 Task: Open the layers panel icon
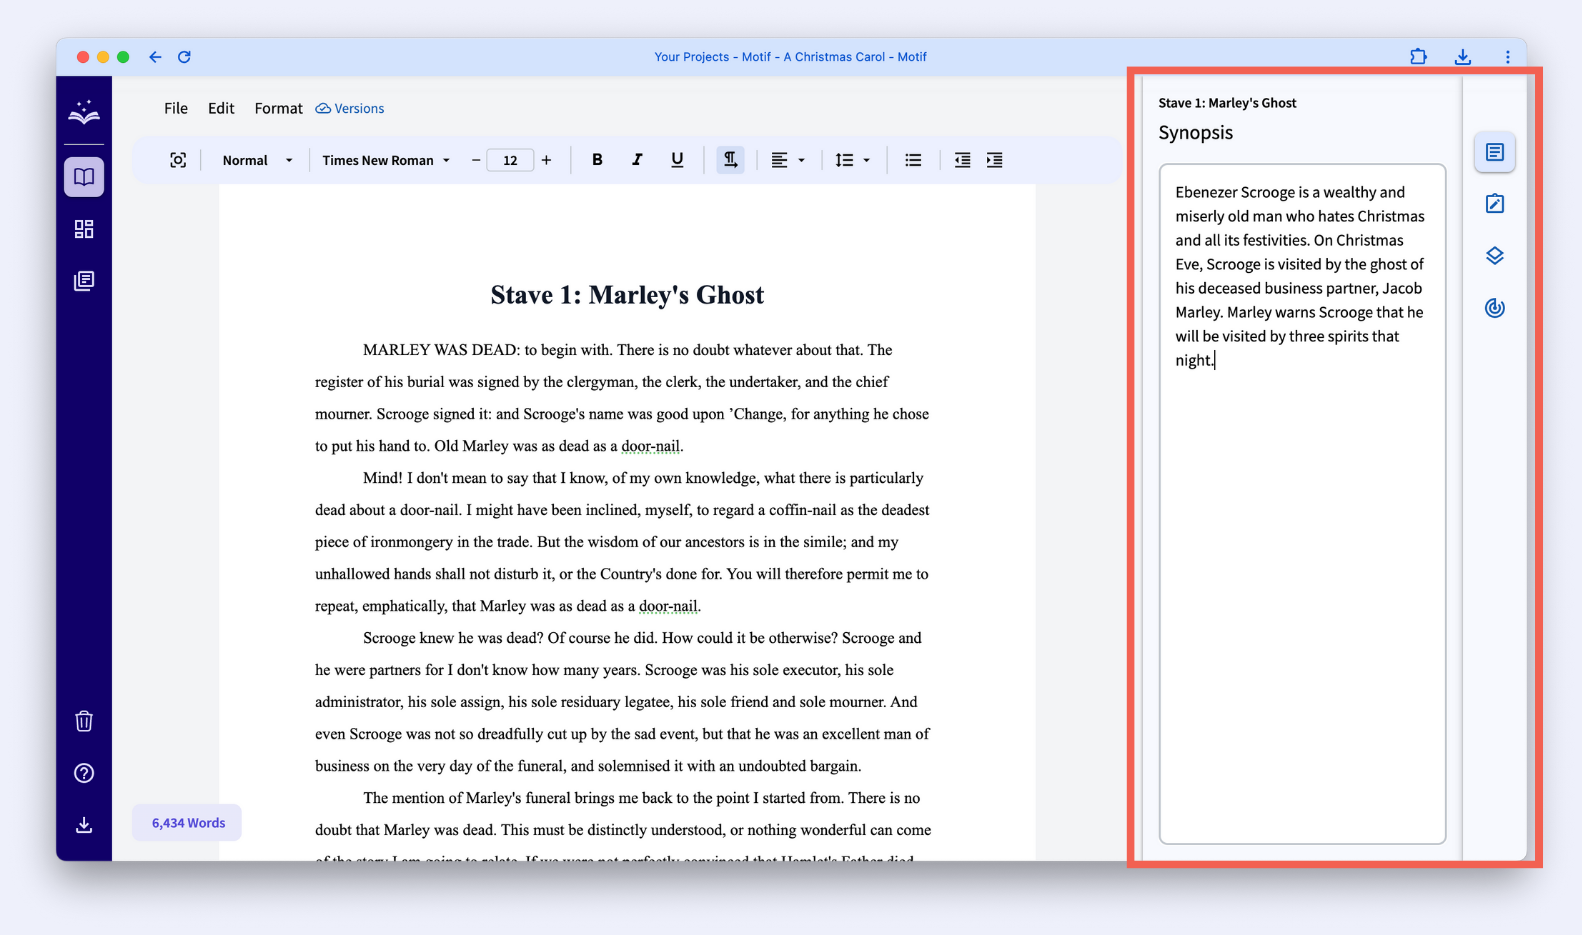[x=1495, y=256]
